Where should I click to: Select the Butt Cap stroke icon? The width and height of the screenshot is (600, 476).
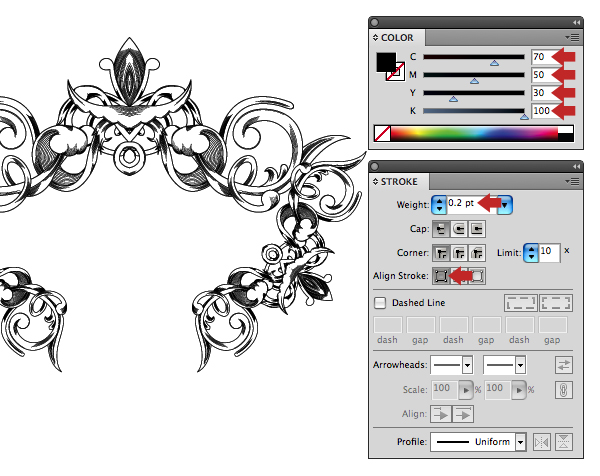441,229
